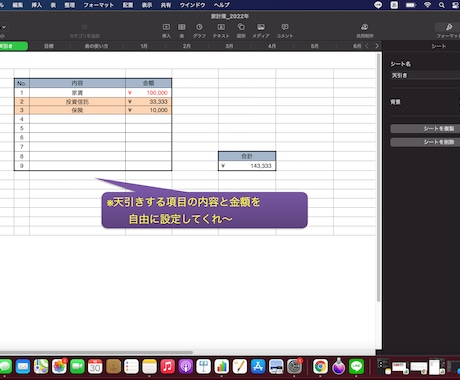460x380 pixels.
Task: Switch to the 2月 sheet tab
Action: (x=187, y=46)
